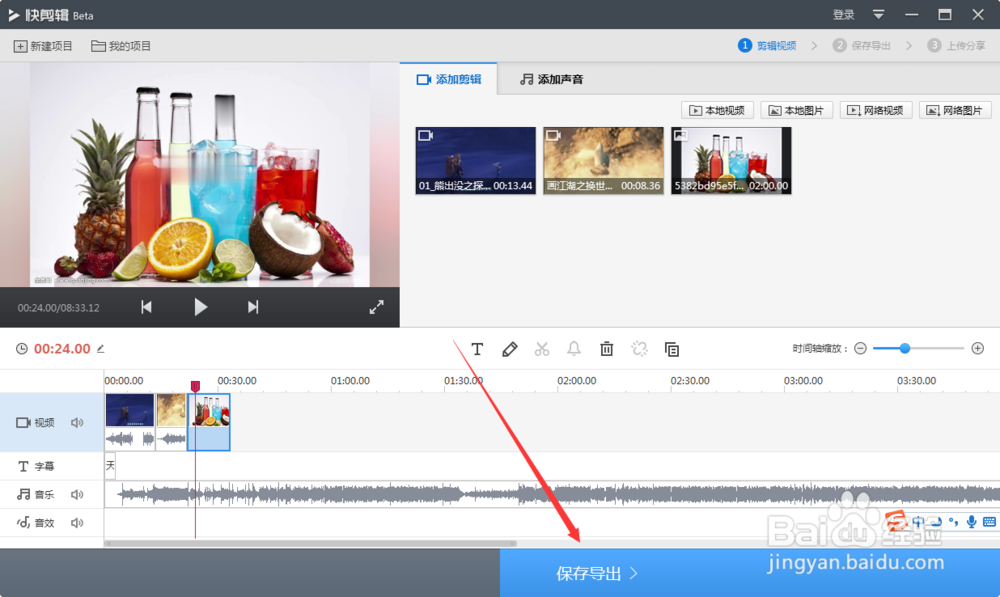Select the second golden clip on the timeline
Viewport: 1000px width, 597px height.
(171, 422)
